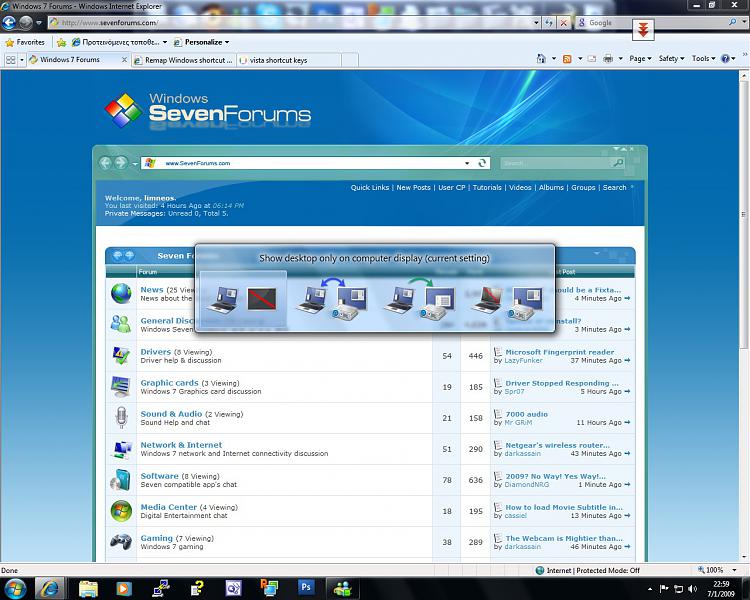This screenshot has width=750, height=600.
Task: Switch to Remap Windows shortcut tab
Action: pyautogui.click(x=184, y=60)
